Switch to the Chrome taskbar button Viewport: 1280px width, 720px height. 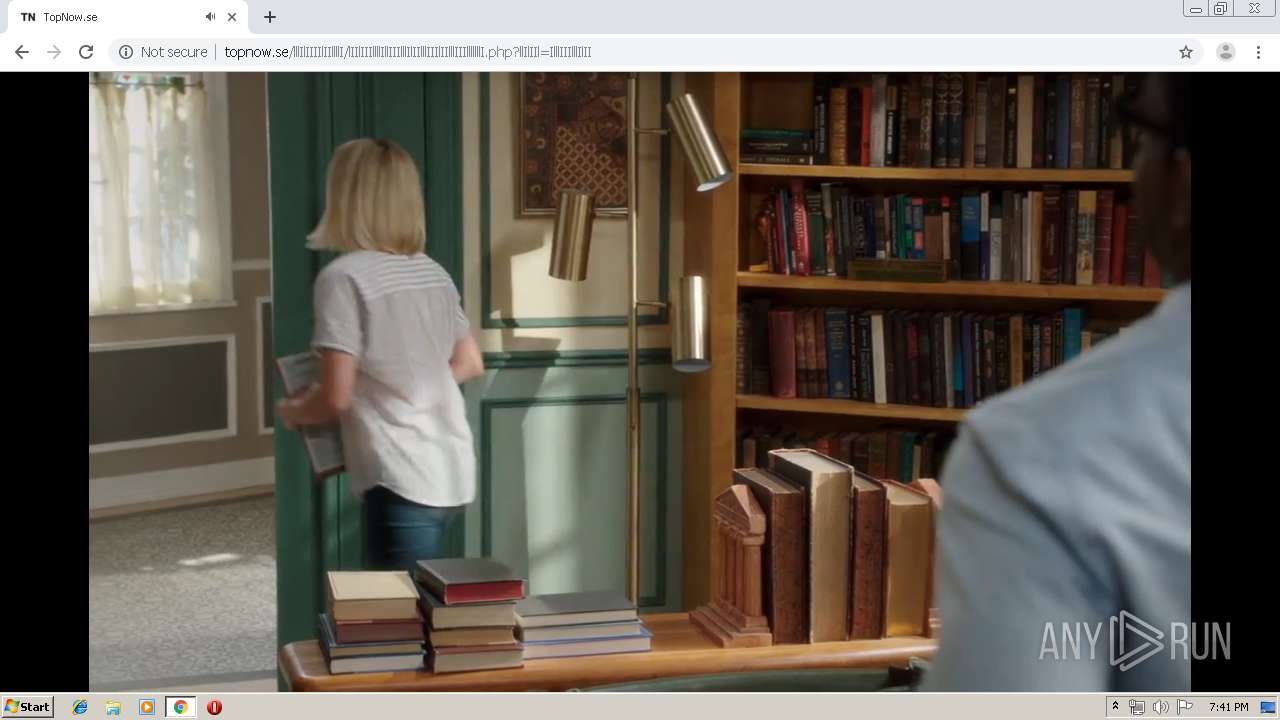point(180,707)
